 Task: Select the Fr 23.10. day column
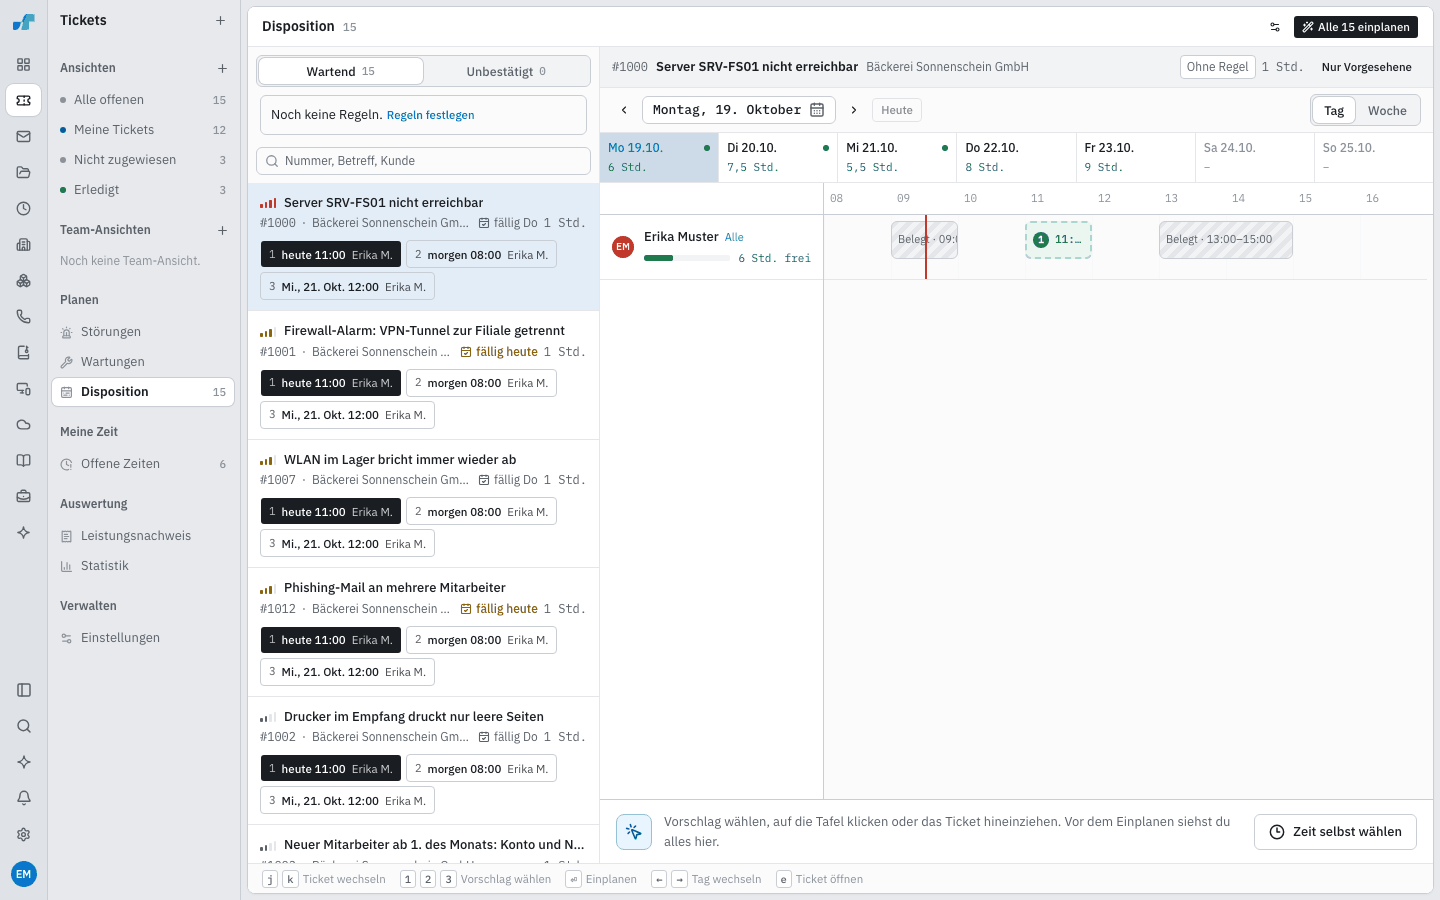point(1135,157)
